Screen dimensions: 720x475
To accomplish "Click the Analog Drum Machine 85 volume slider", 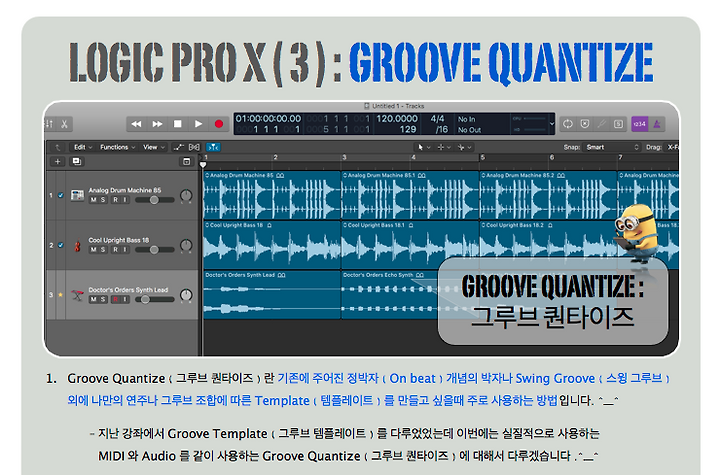I will pyautogui.click(x=155, y=200).
